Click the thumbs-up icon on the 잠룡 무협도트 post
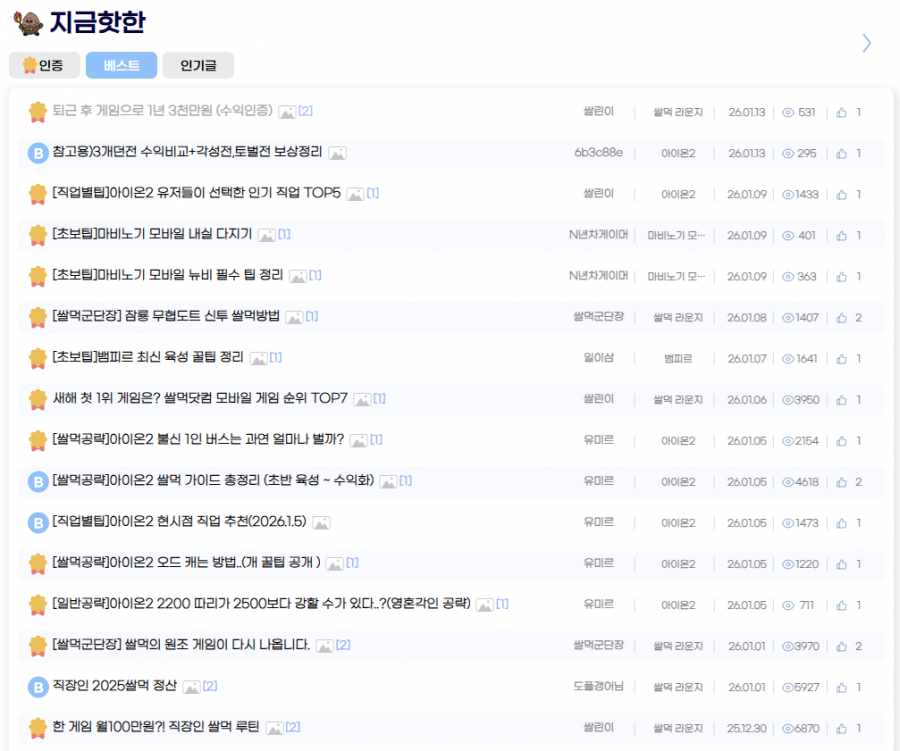Screen dimensions: 900x751 pos(842,317)
